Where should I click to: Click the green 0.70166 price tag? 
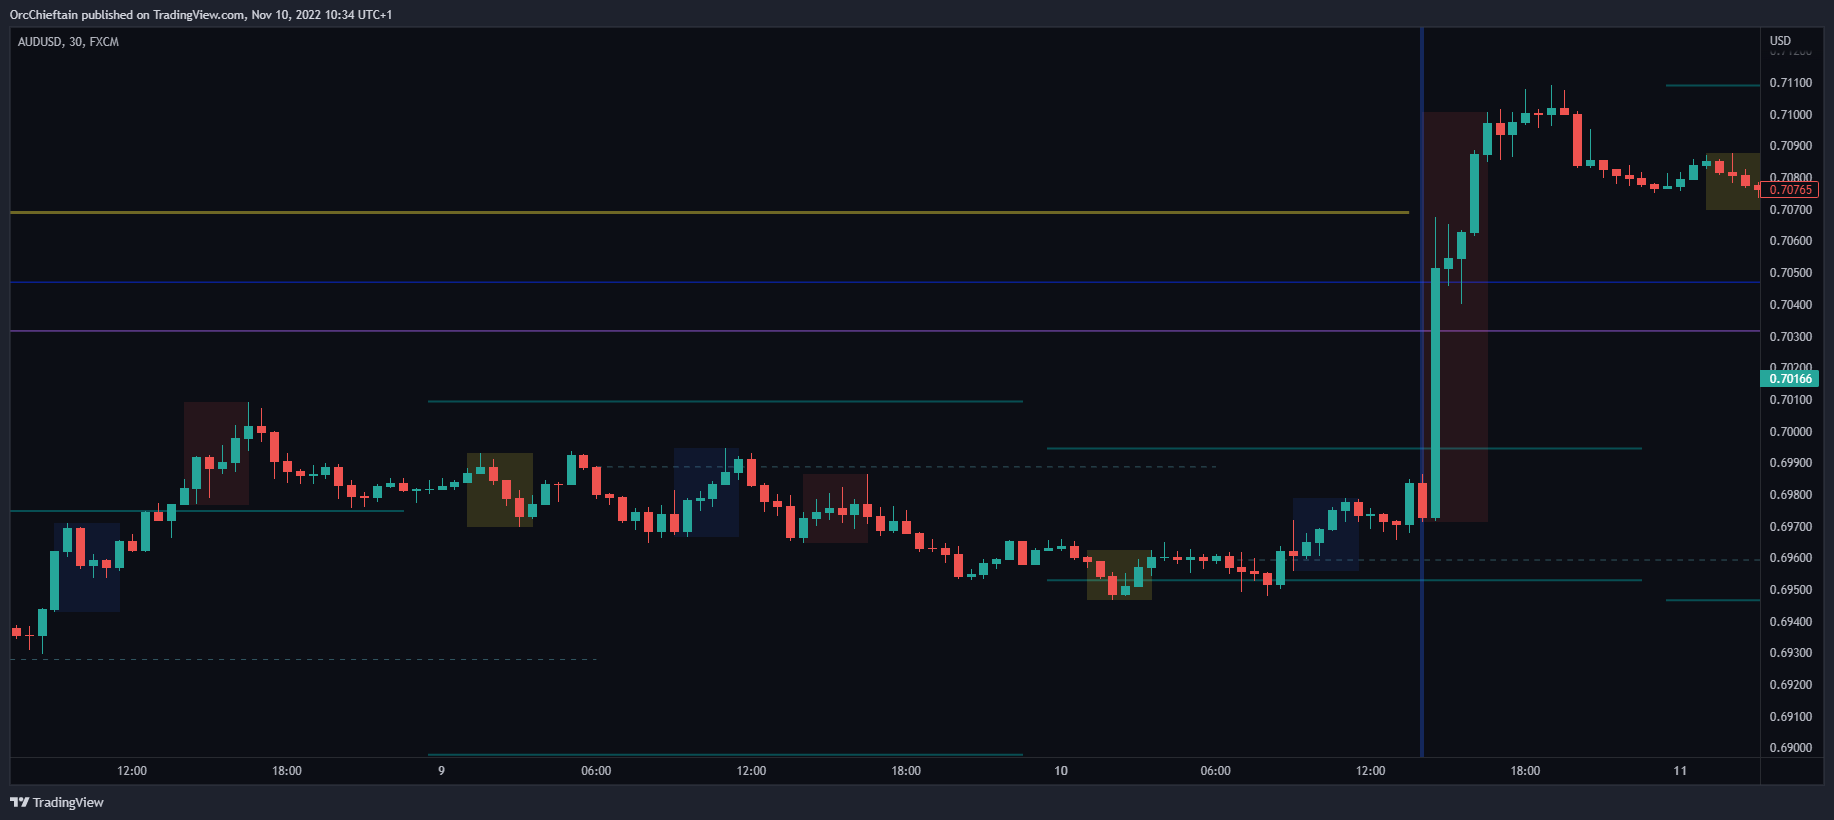point(1790,379)
